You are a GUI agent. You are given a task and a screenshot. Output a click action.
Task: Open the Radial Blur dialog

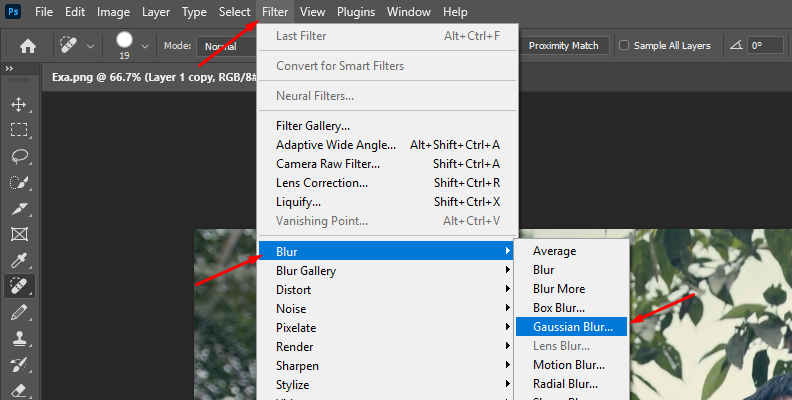click(x=572, y=384)
